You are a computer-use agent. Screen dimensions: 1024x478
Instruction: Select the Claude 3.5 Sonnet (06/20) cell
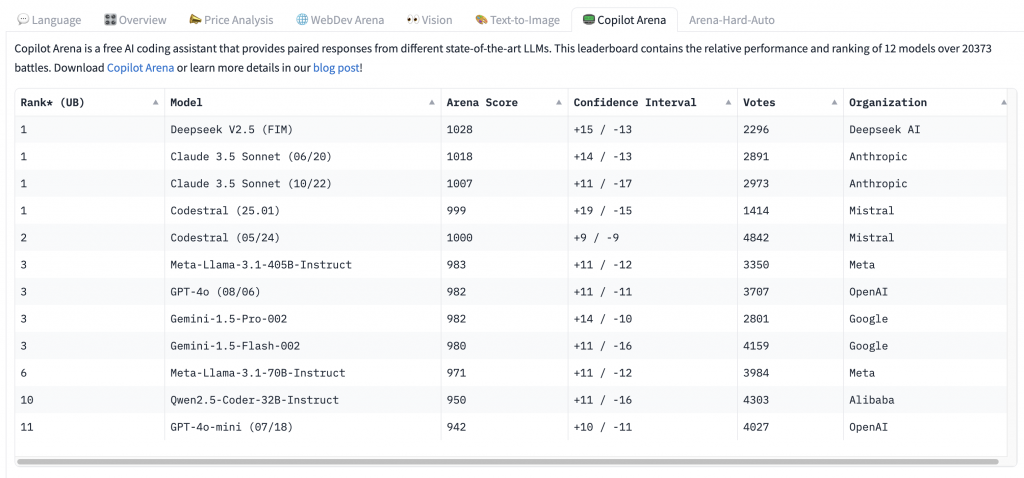pos(303,157)
